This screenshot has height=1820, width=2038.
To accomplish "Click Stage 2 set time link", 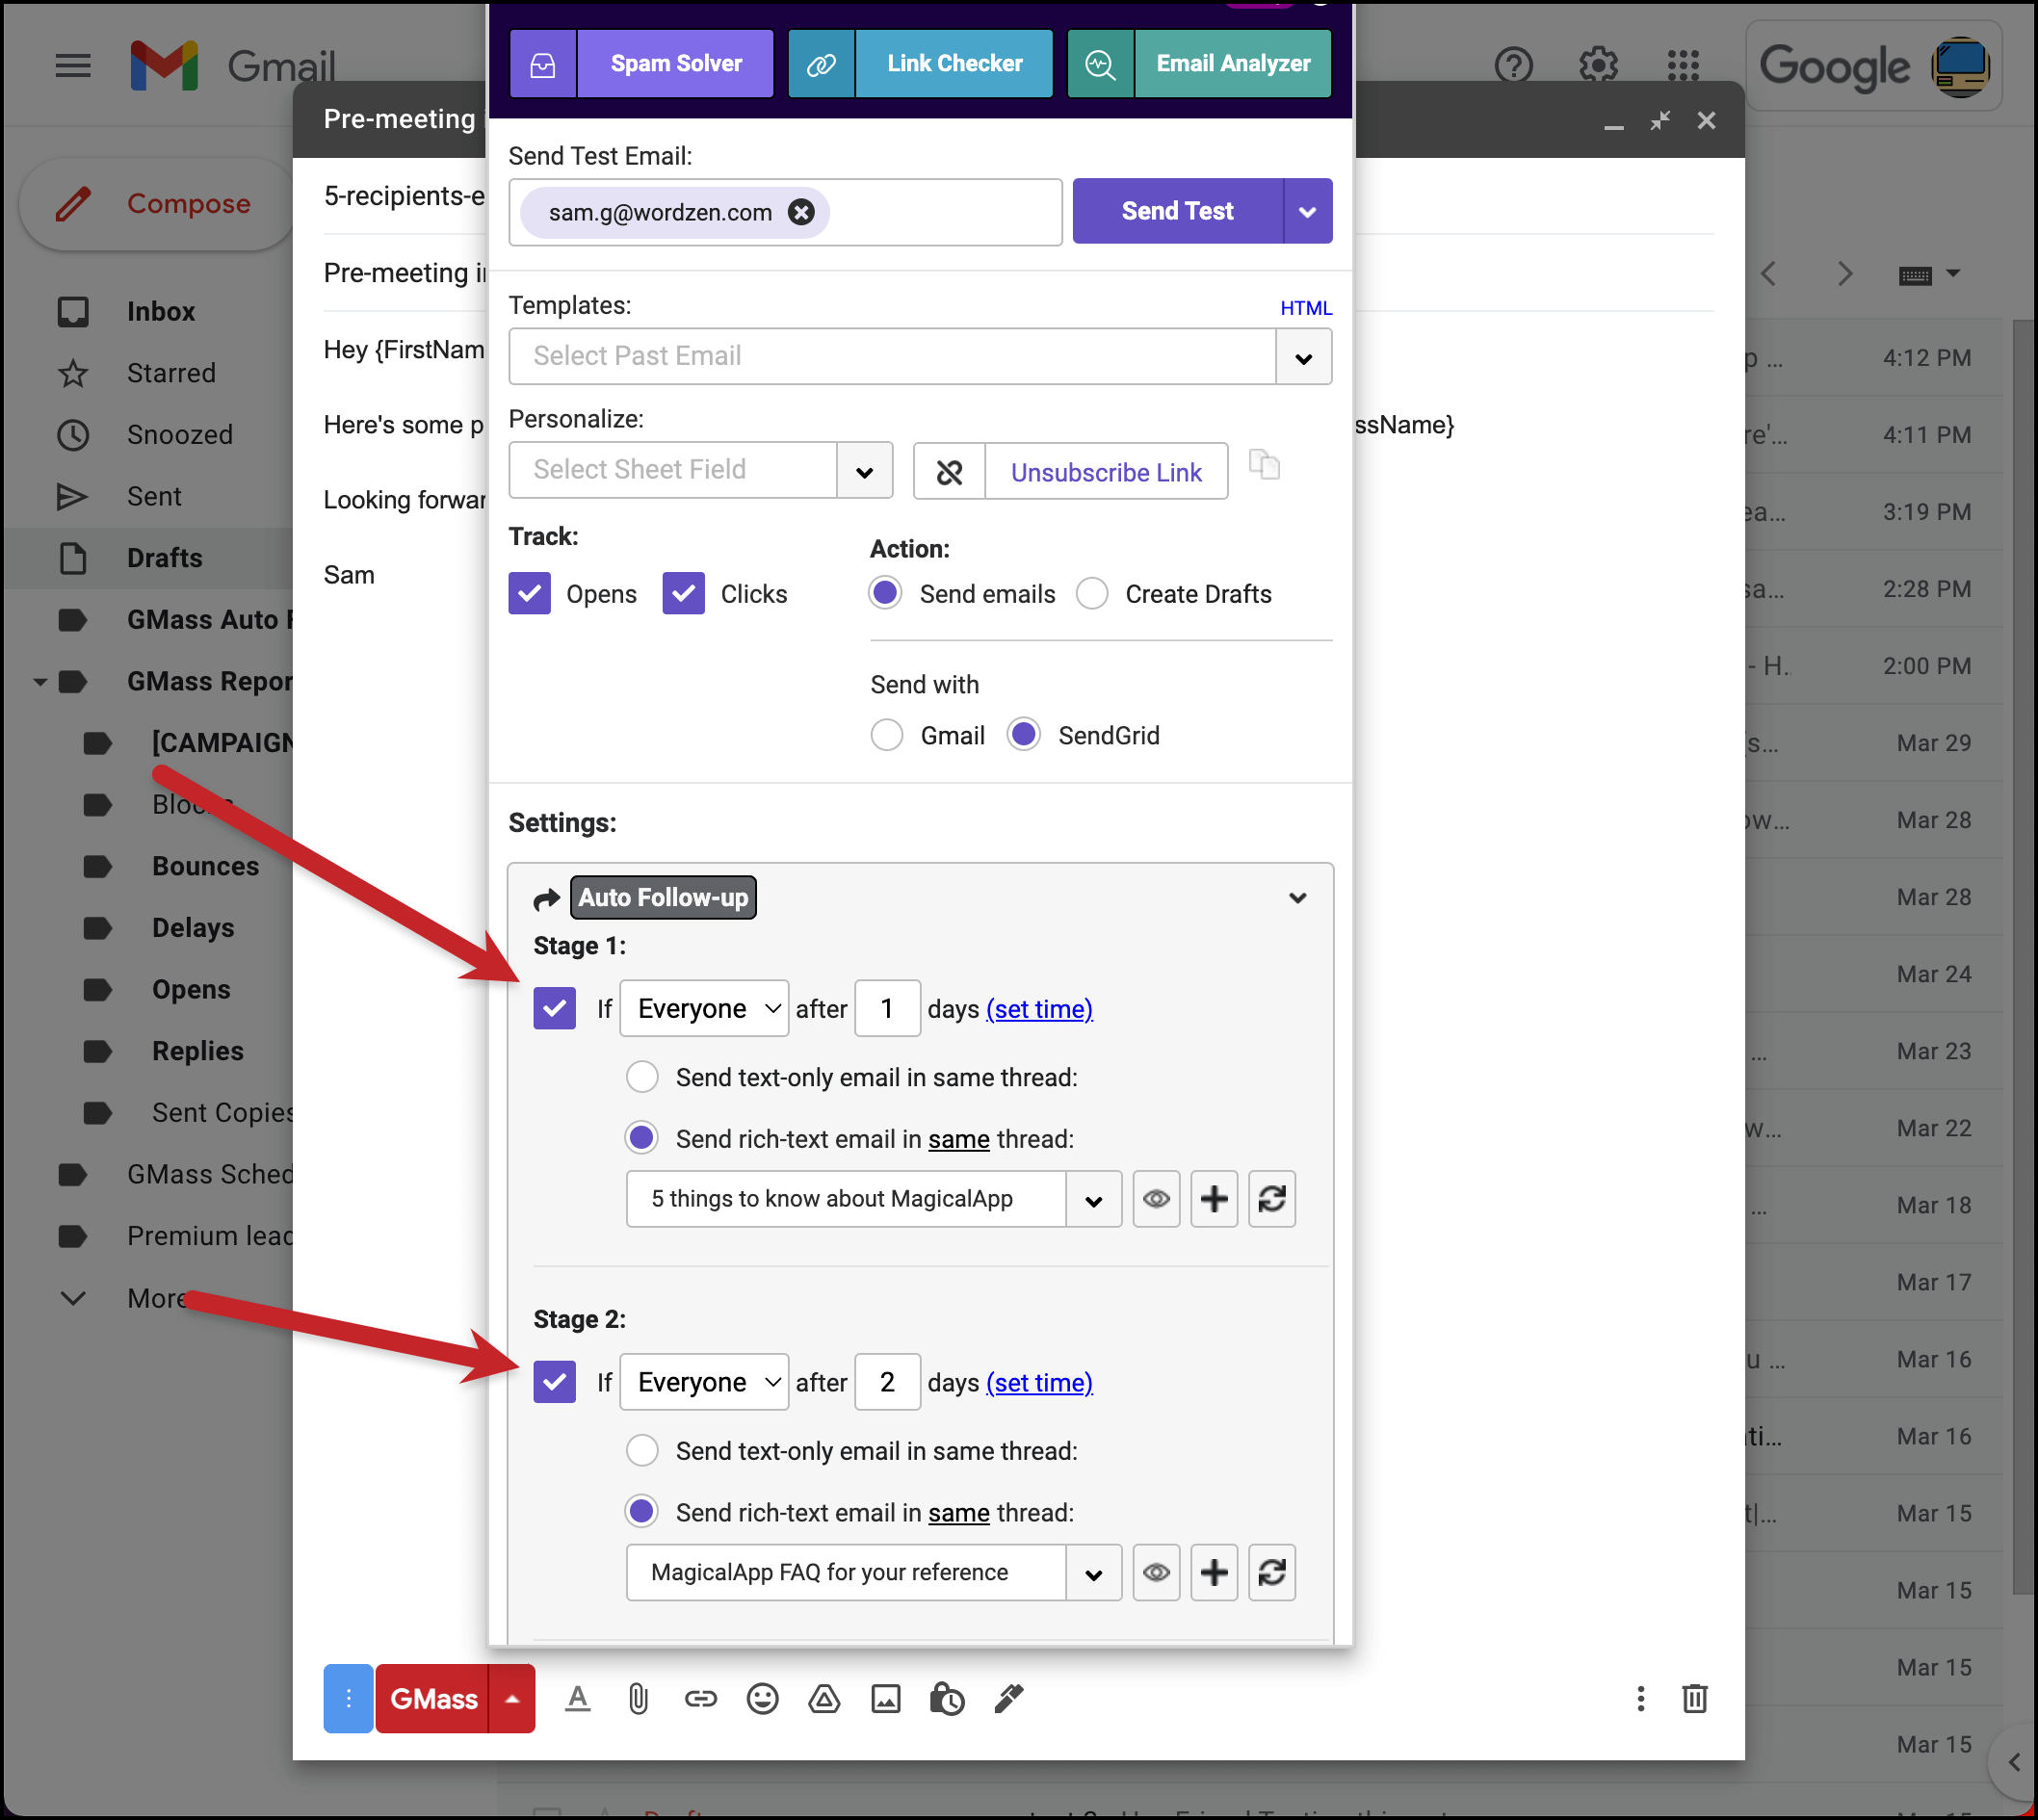I will (1039, 1383).
